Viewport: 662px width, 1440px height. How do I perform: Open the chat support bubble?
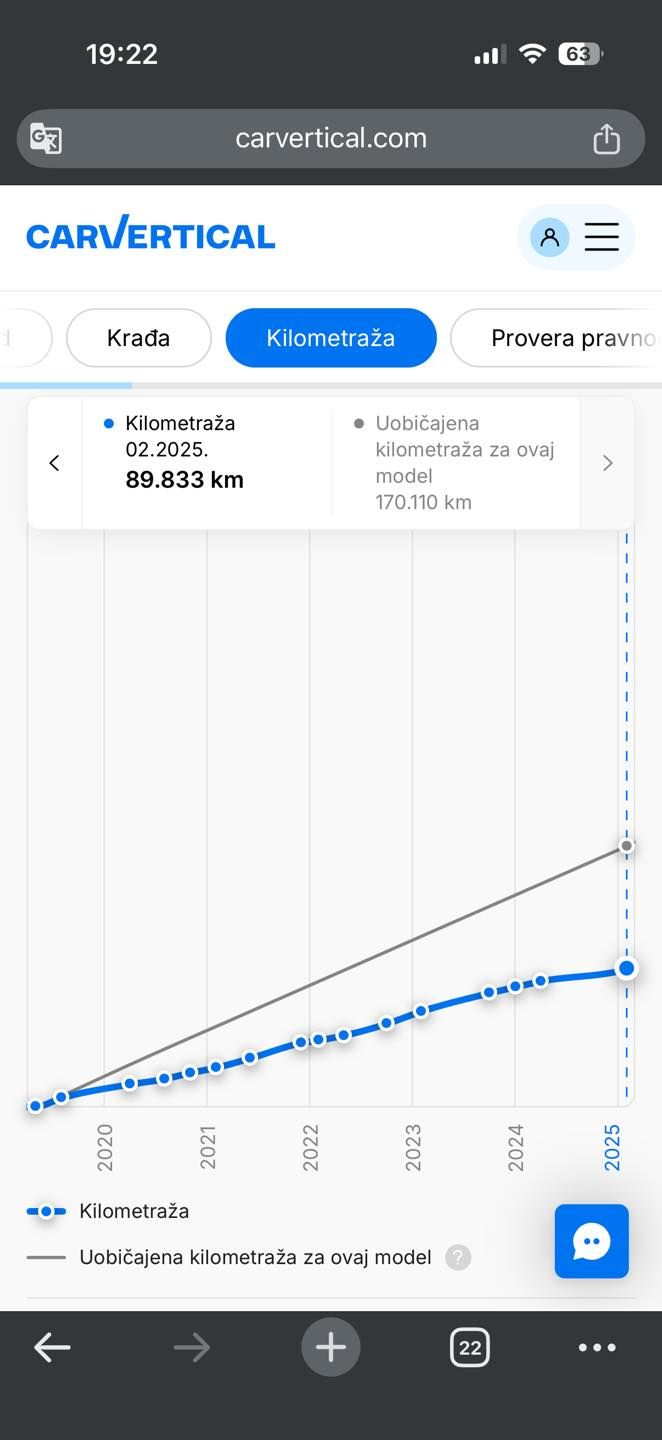point(591,1241)
